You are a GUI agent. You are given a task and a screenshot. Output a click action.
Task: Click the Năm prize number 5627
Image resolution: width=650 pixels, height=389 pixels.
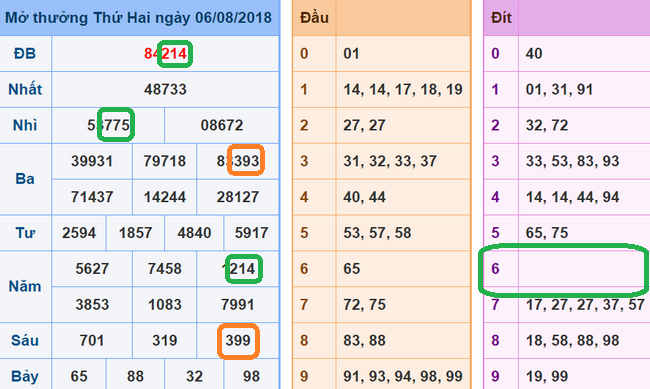tap(92, 269)
